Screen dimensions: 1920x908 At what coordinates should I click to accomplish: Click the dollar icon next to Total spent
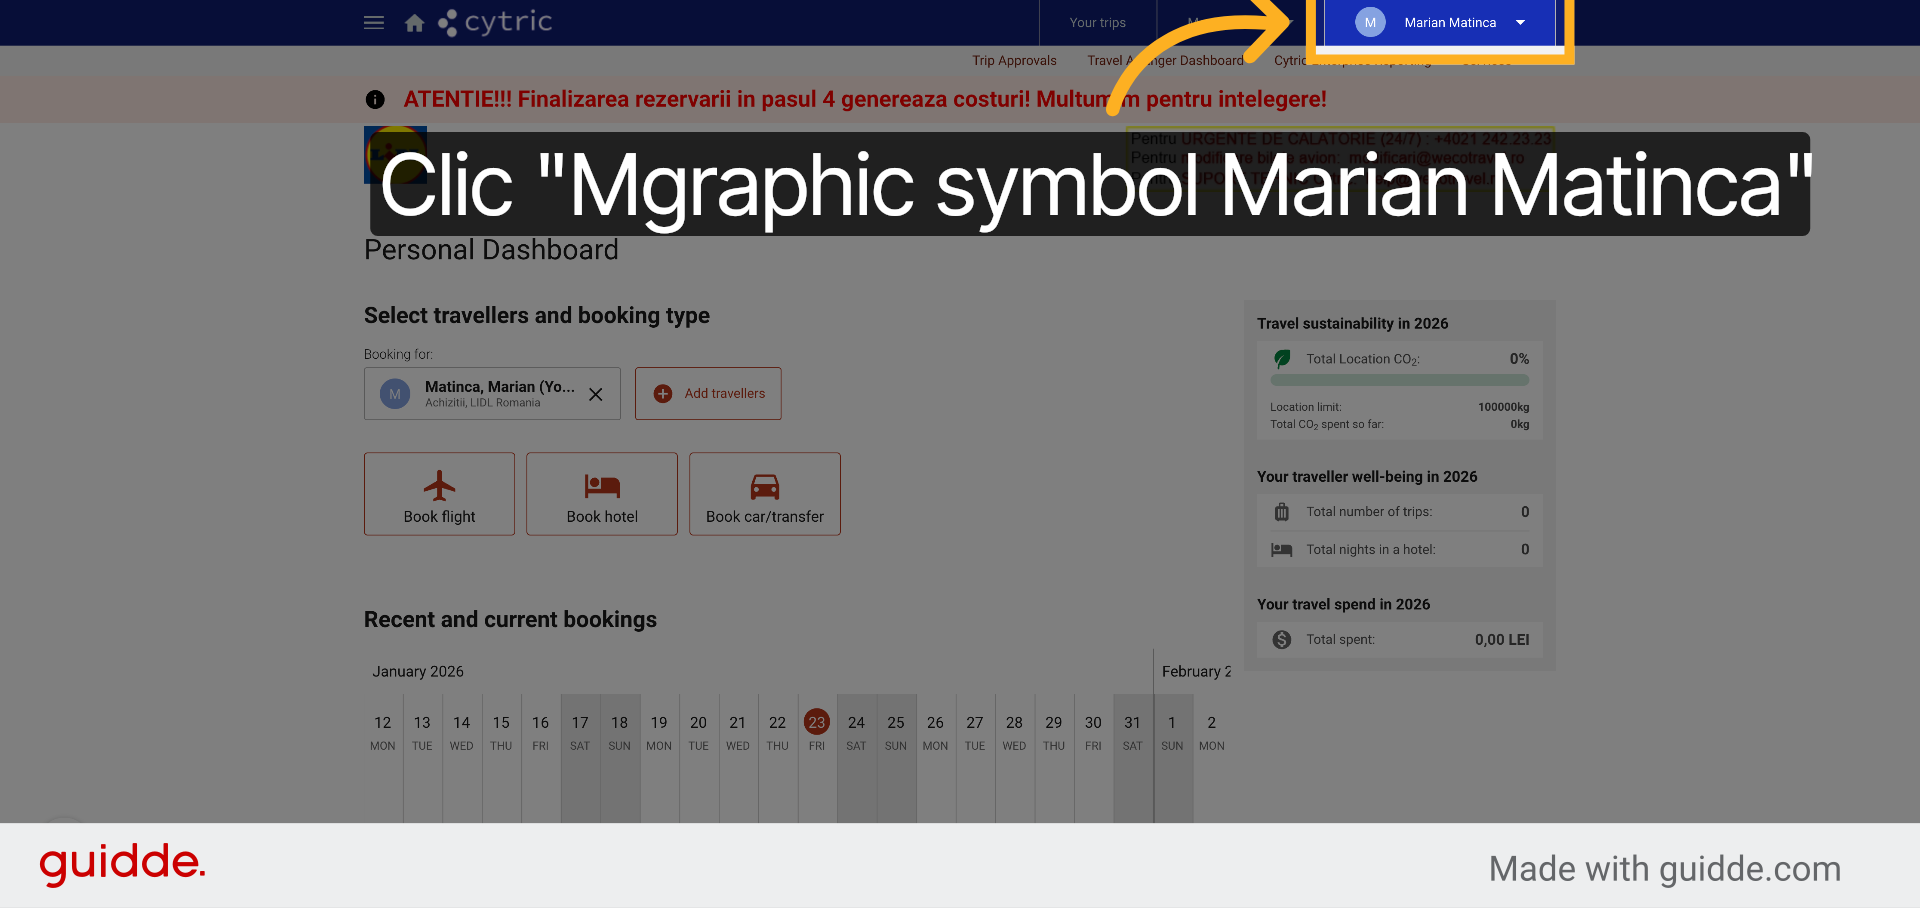(x=1282, y=639)
